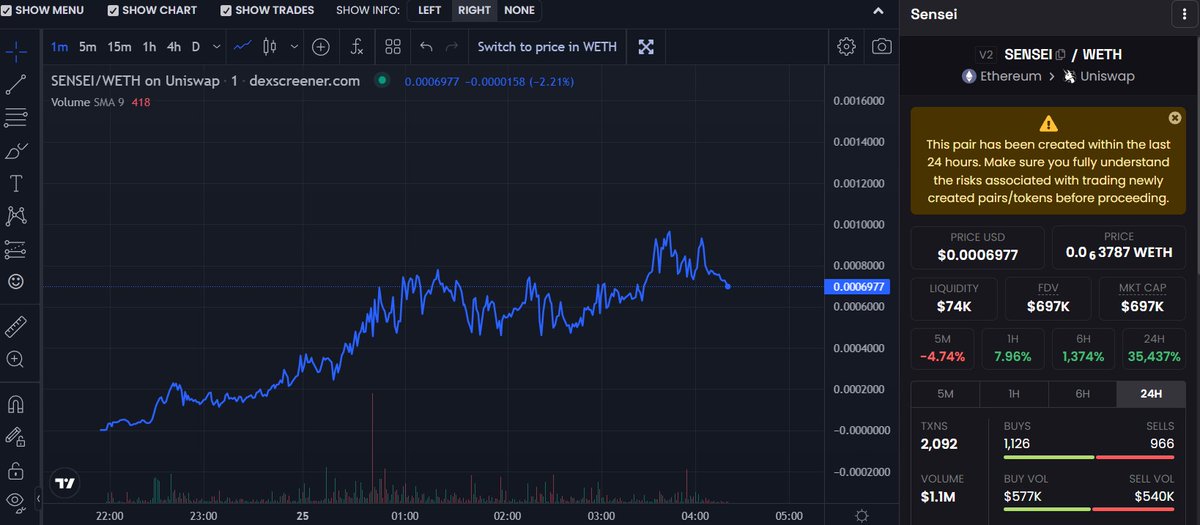
Task: Select the candlestick chart style
Action: point(268,47)
